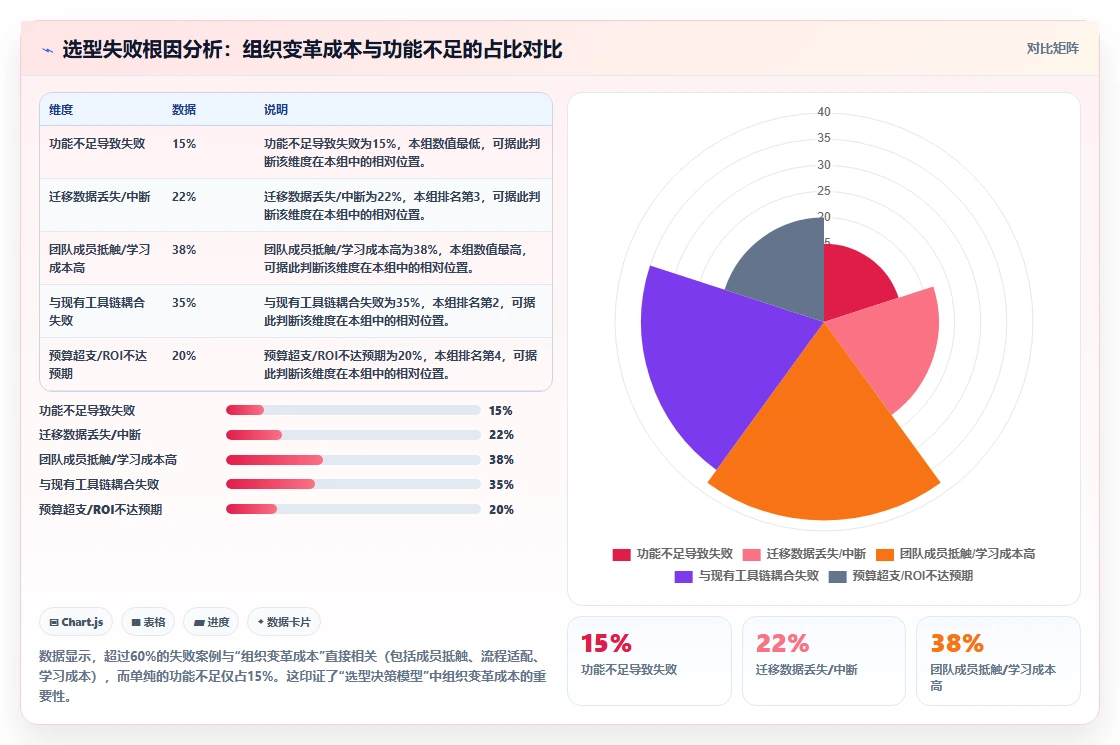Click the 数据 column header
Viewport: 1120px width, 745px height.
tap(184, 110)
